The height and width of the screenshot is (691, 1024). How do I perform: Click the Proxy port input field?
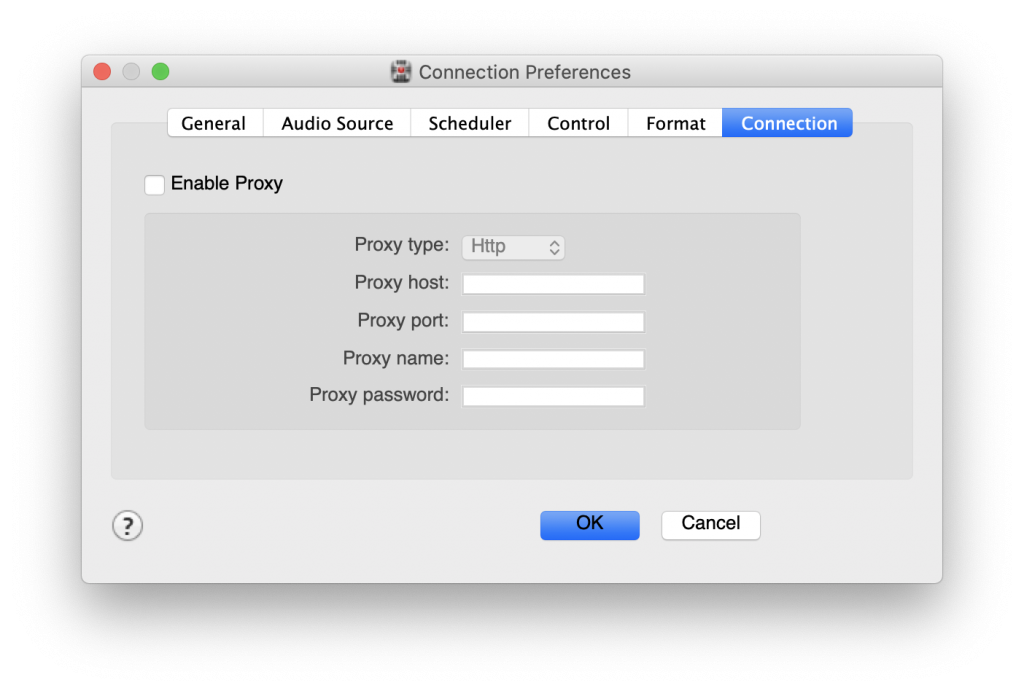[x=553, y=322]
